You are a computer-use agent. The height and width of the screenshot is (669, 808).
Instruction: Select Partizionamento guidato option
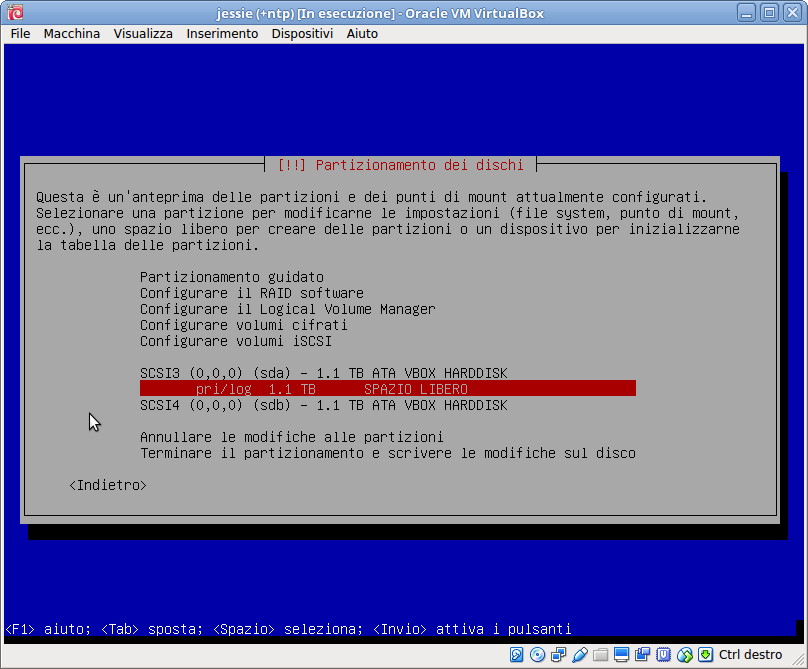tap(232, 277)
